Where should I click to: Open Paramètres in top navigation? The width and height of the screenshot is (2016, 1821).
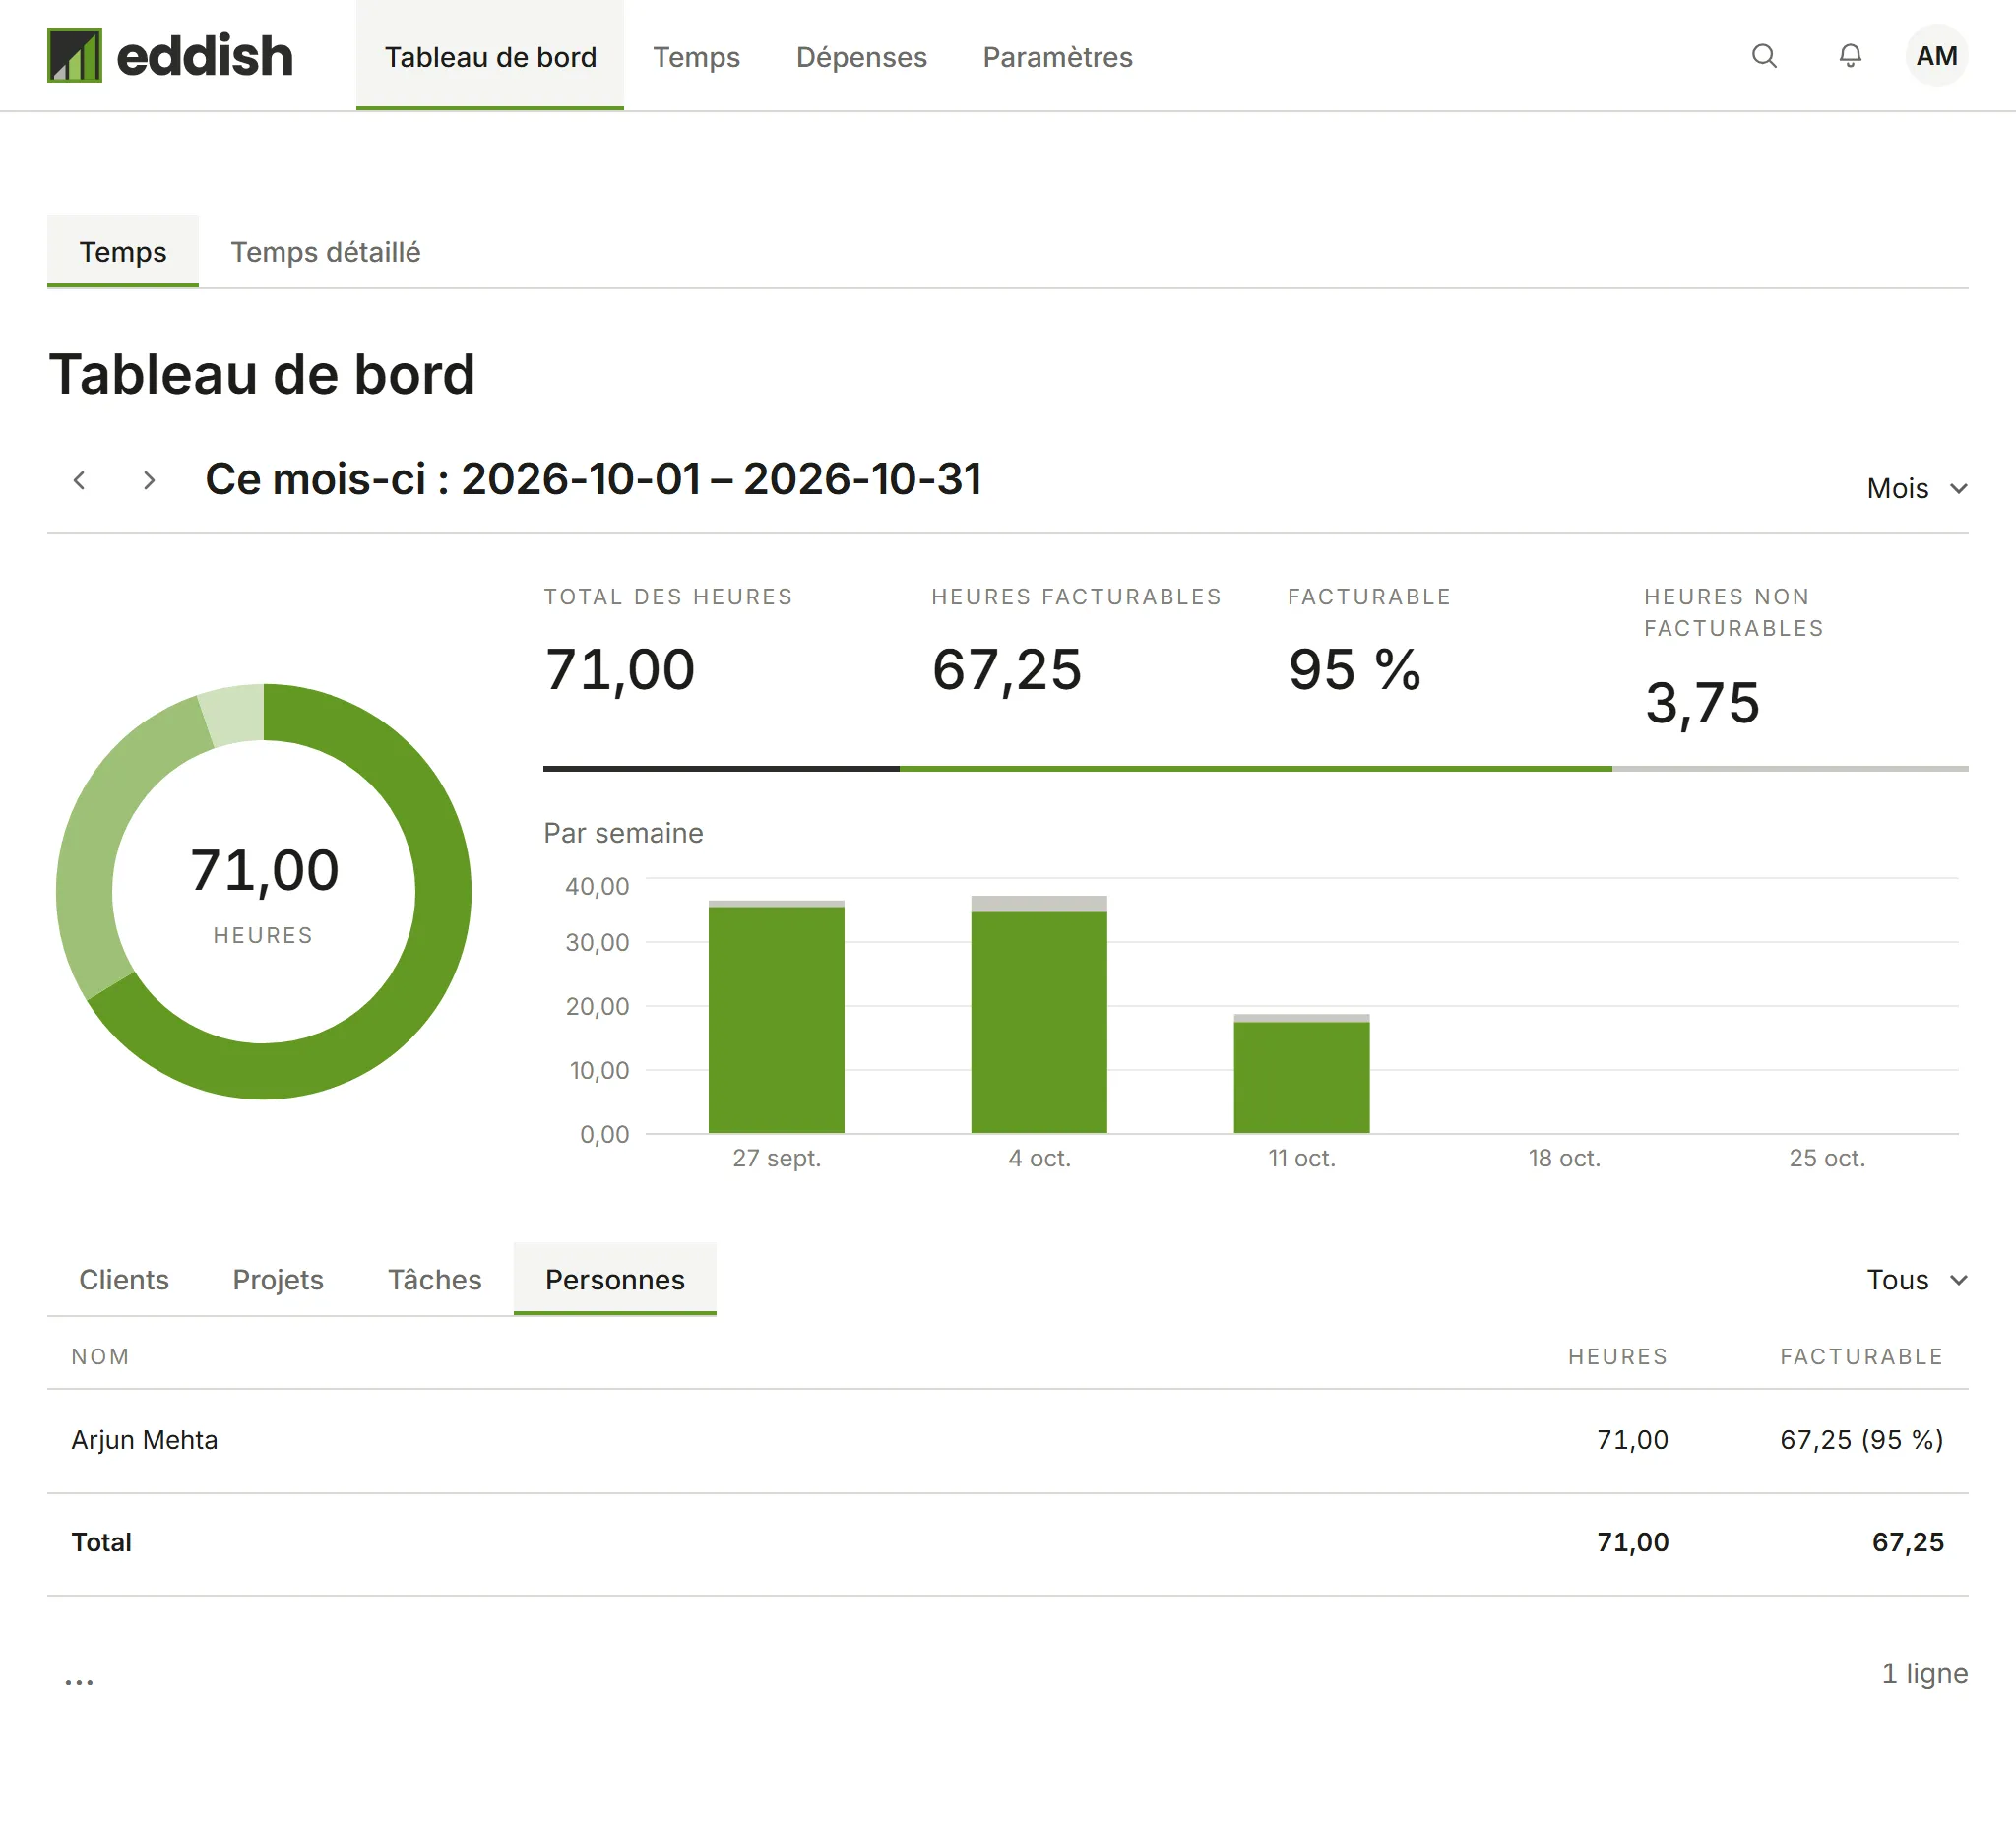[1057, 56]
